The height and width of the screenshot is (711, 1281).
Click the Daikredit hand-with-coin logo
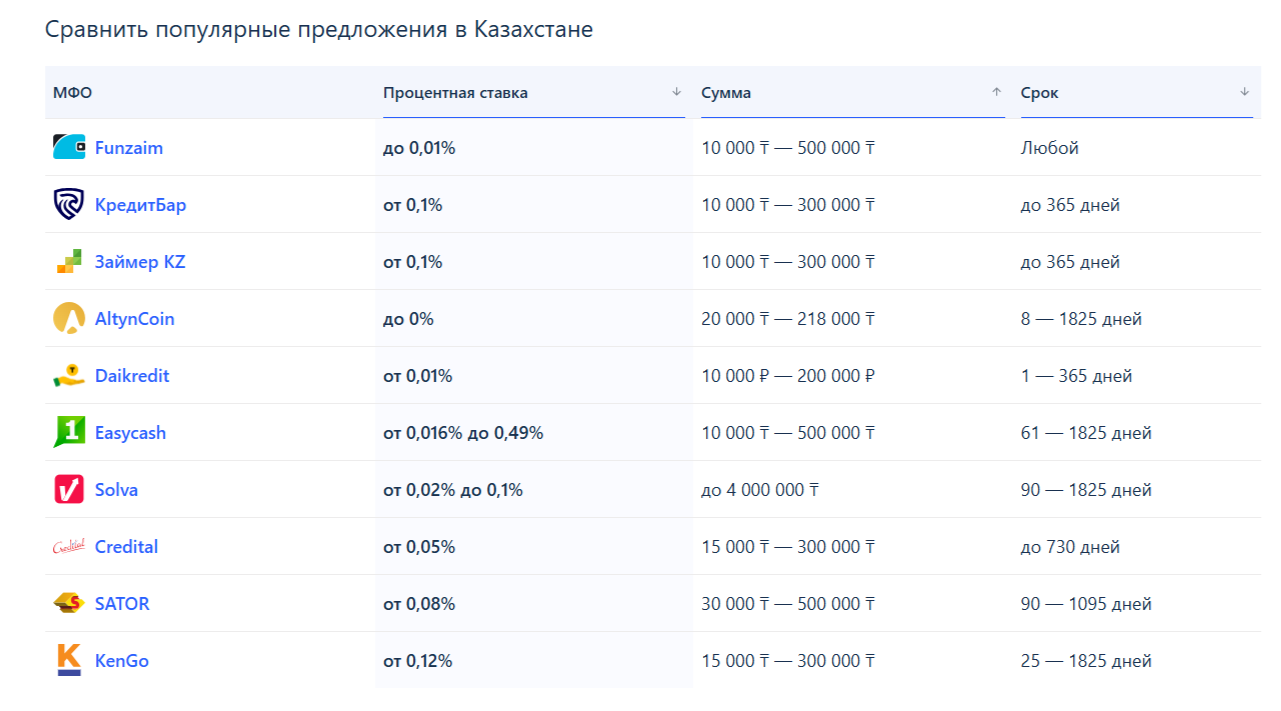click(x=69, y=376)
